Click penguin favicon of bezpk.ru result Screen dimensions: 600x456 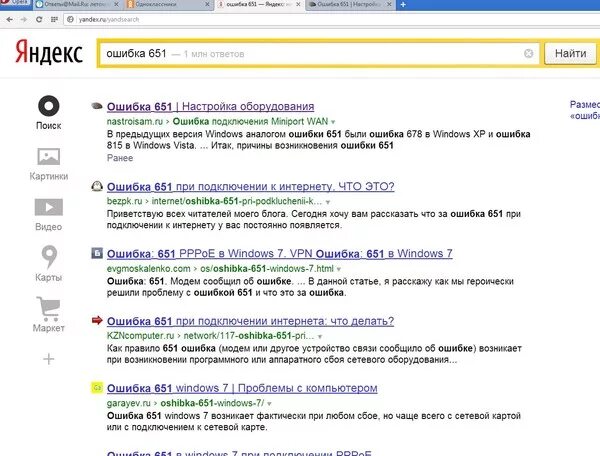[97, 186]
